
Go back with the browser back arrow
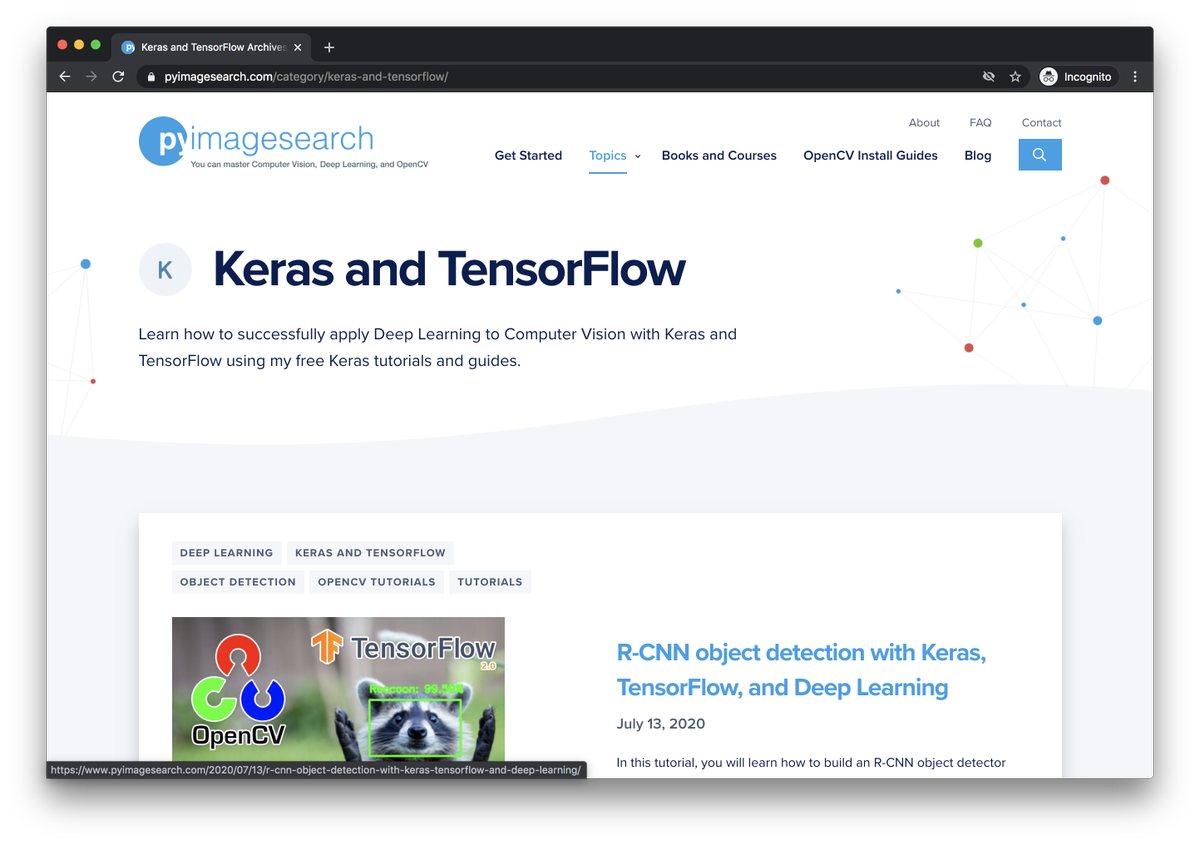tap(65, 77)
